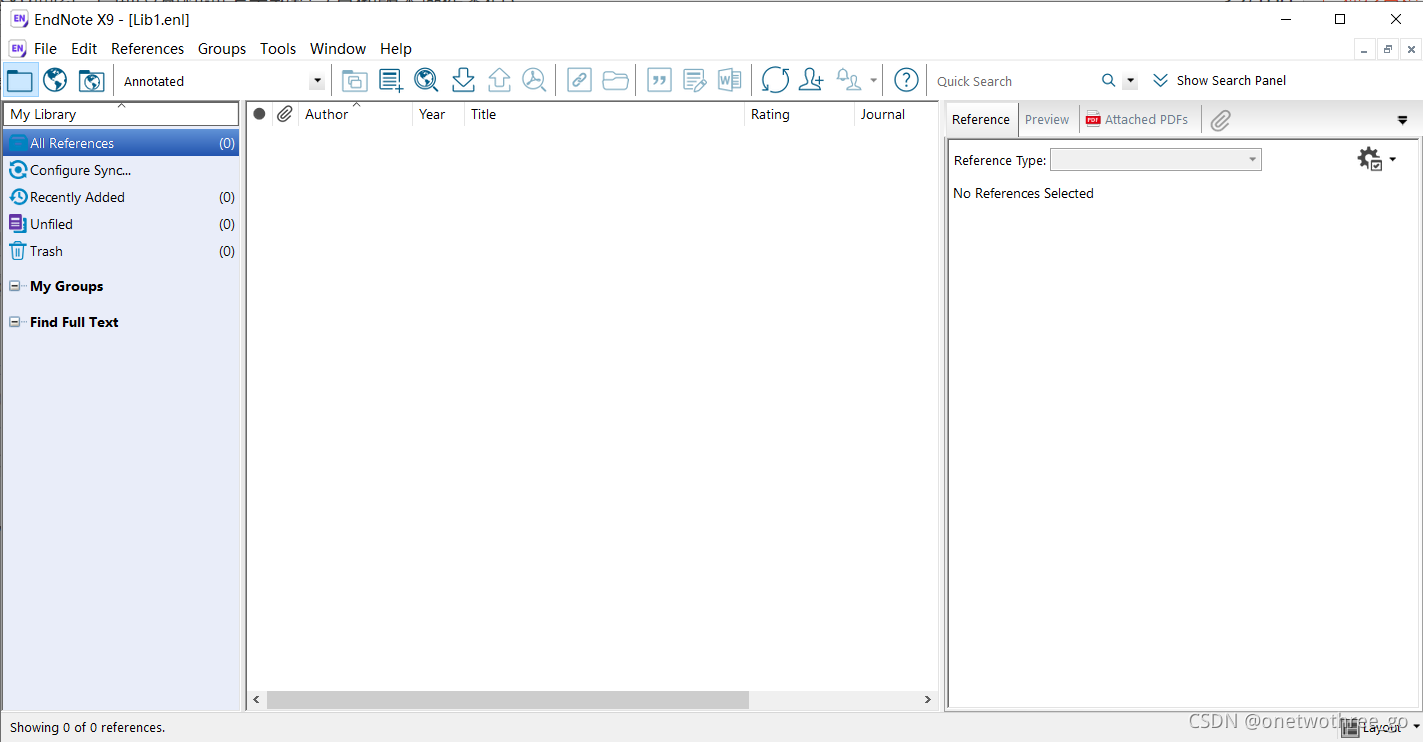The height and width of the screenshot is (742, 1423).
Task: Open the Help menu
Action: click(396, 49)
